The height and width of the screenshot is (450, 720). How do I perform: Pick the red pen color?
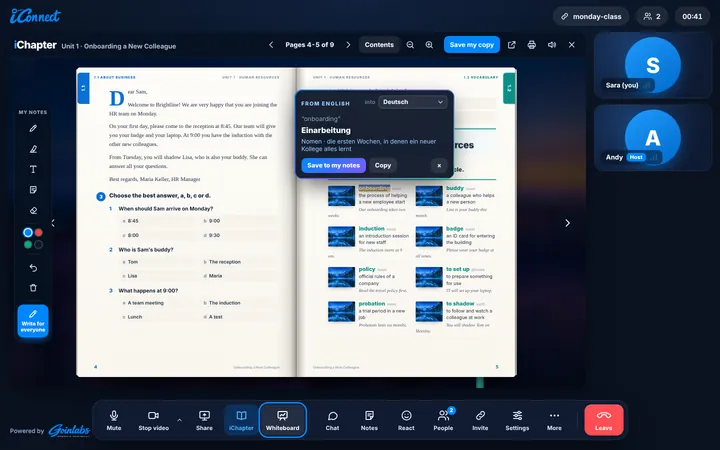(x=39, y=232)
